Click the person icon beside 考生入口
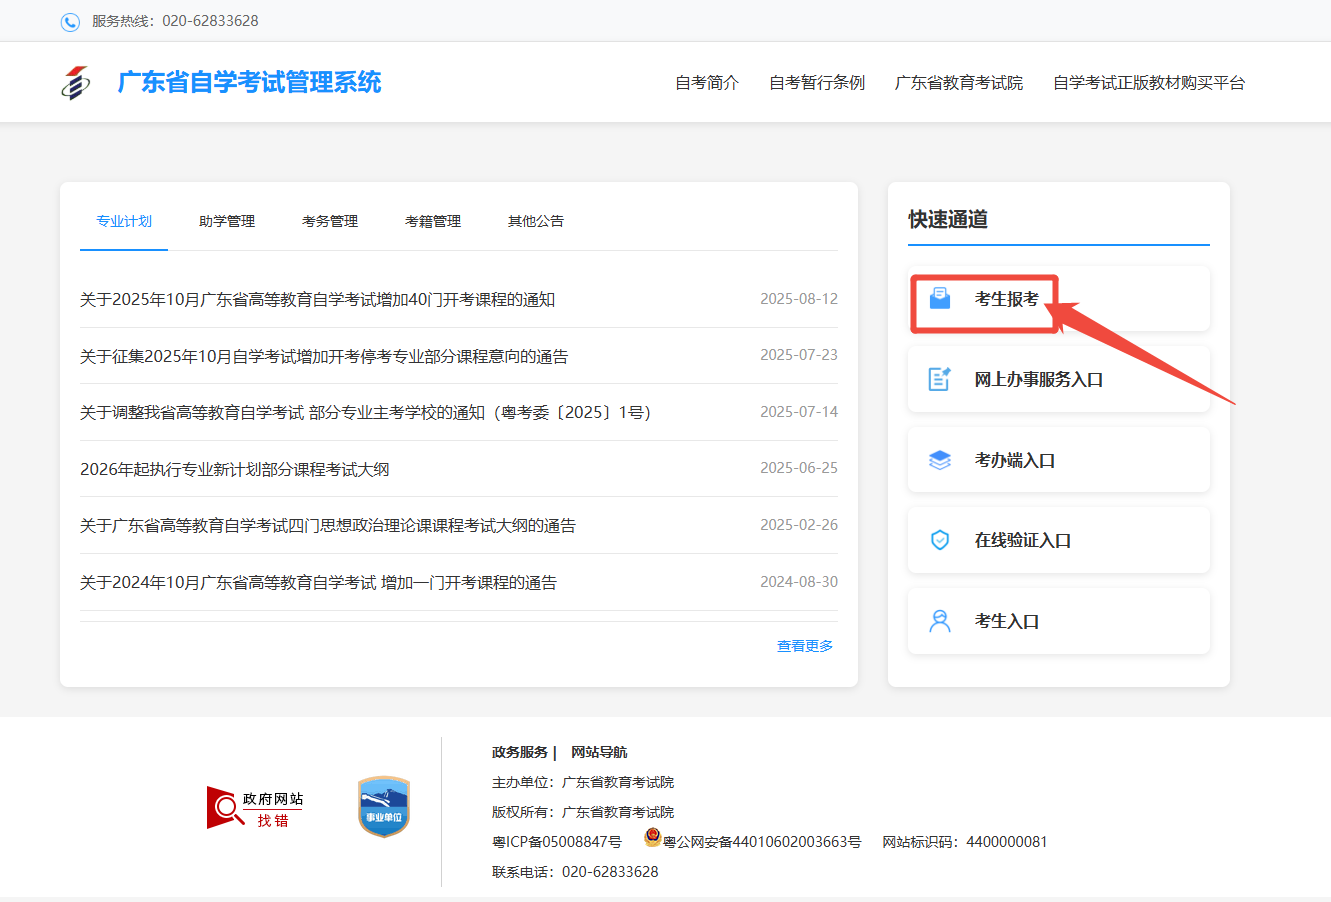The width and height of the screenshot is (1331, 902). (x=941, y=620)
